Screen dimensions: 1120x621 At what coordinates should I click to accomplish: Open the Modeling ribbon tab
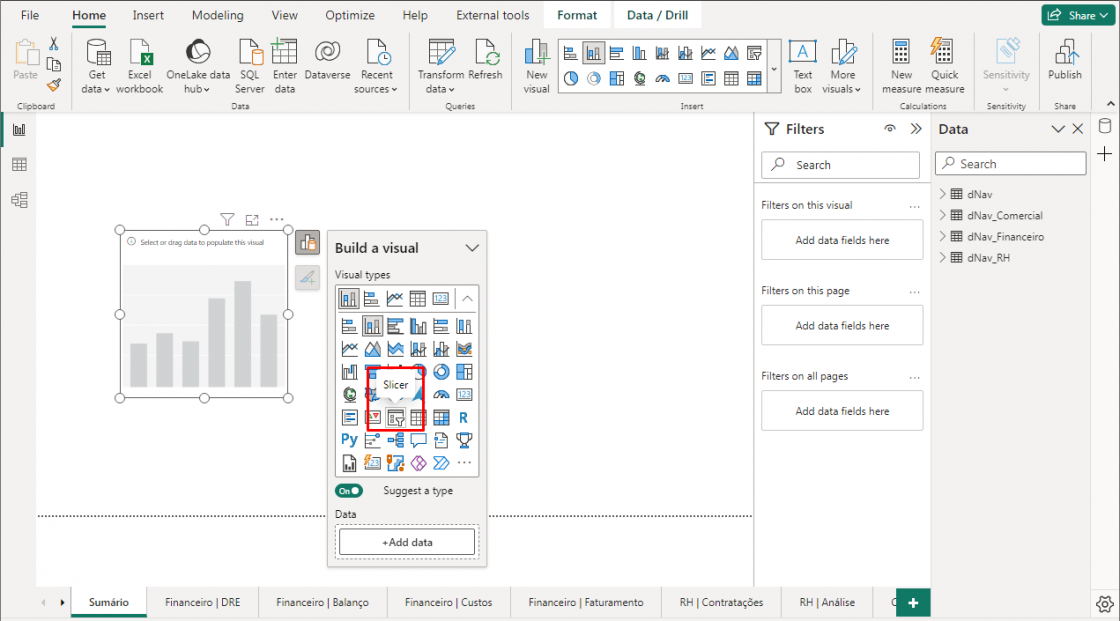coord(217,15)
